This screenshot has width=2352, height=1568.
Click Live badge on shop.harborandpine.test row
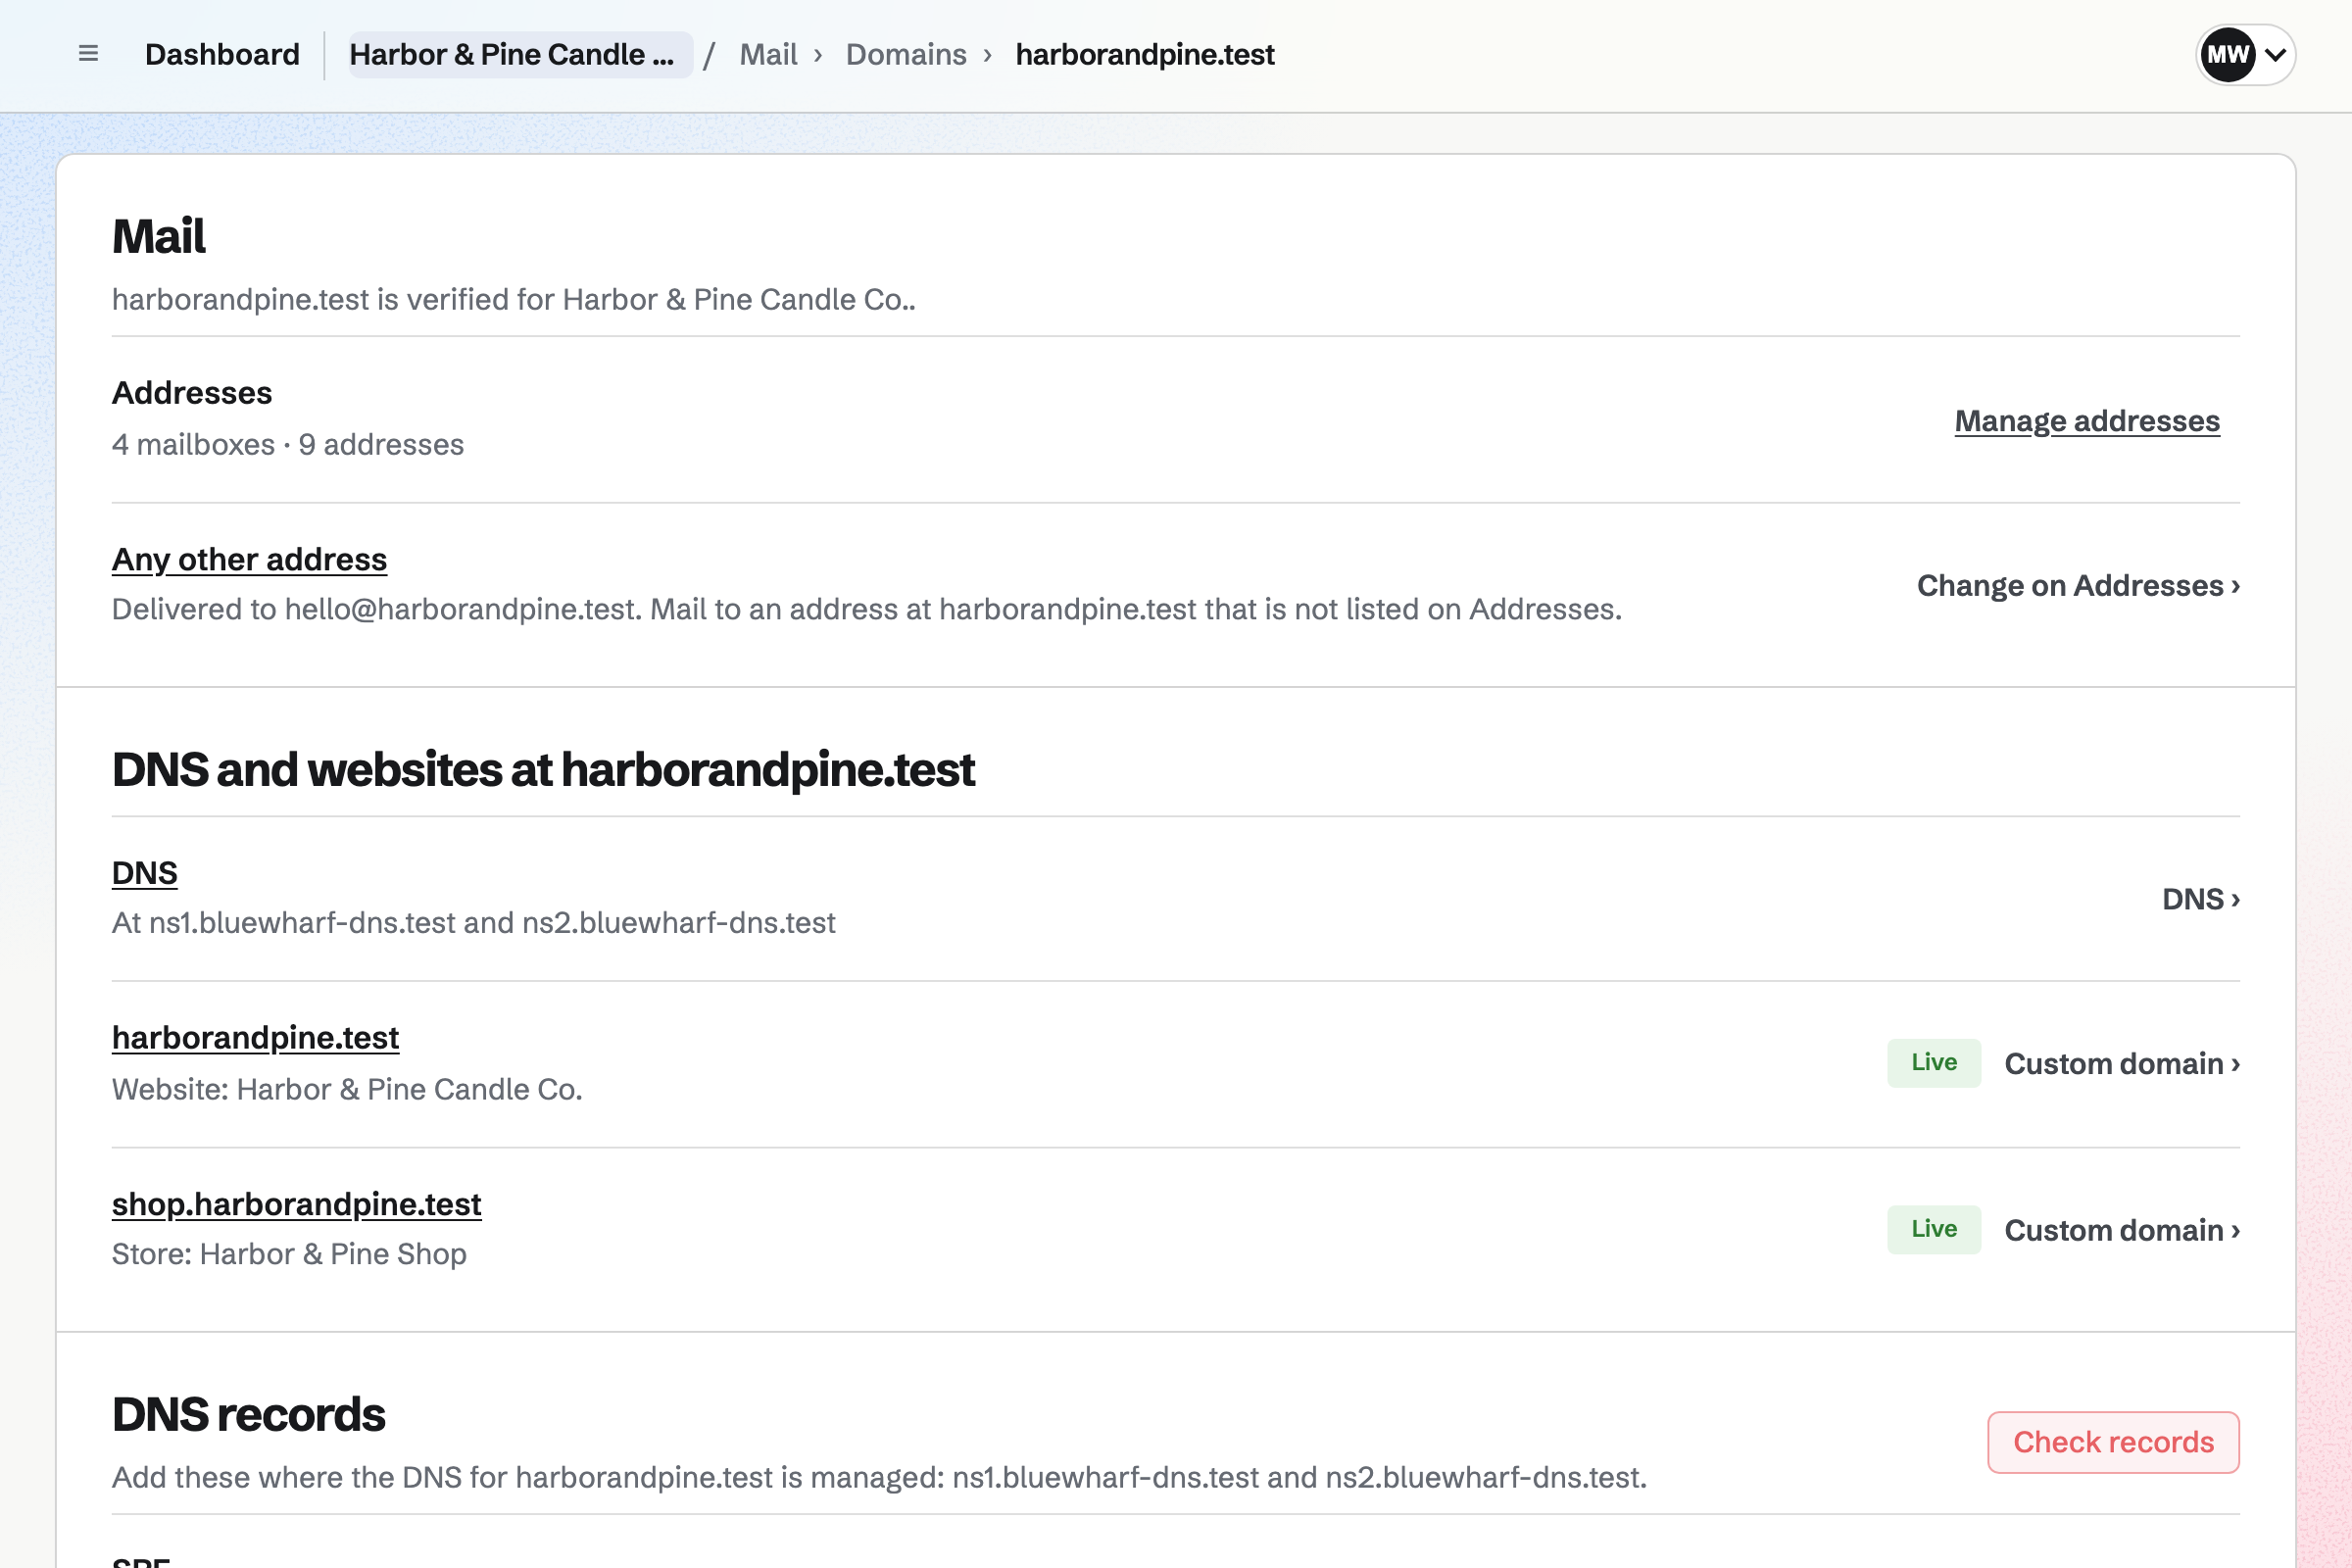click(x=1934, y=1230)
